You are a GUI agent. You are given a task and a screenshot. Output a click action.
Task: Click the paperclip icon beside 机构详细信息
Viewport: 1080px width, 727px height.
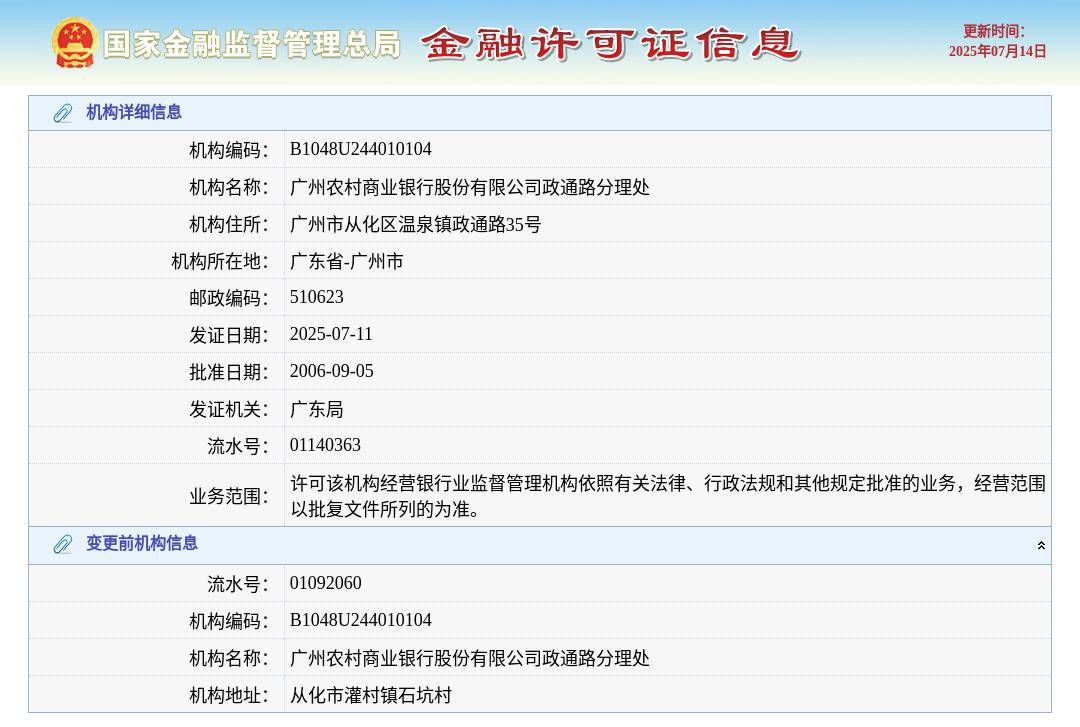(63, 113)
